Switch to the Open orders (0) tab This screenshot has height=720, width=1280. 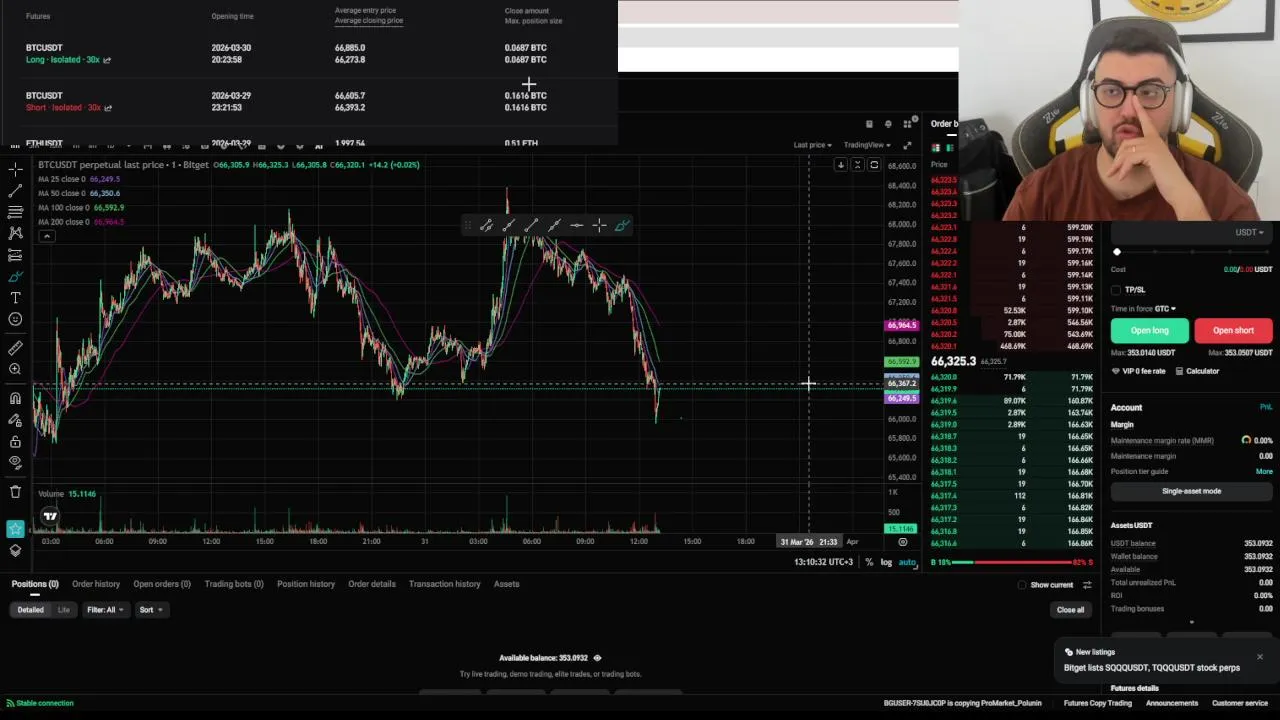click(x=162, y=584)
